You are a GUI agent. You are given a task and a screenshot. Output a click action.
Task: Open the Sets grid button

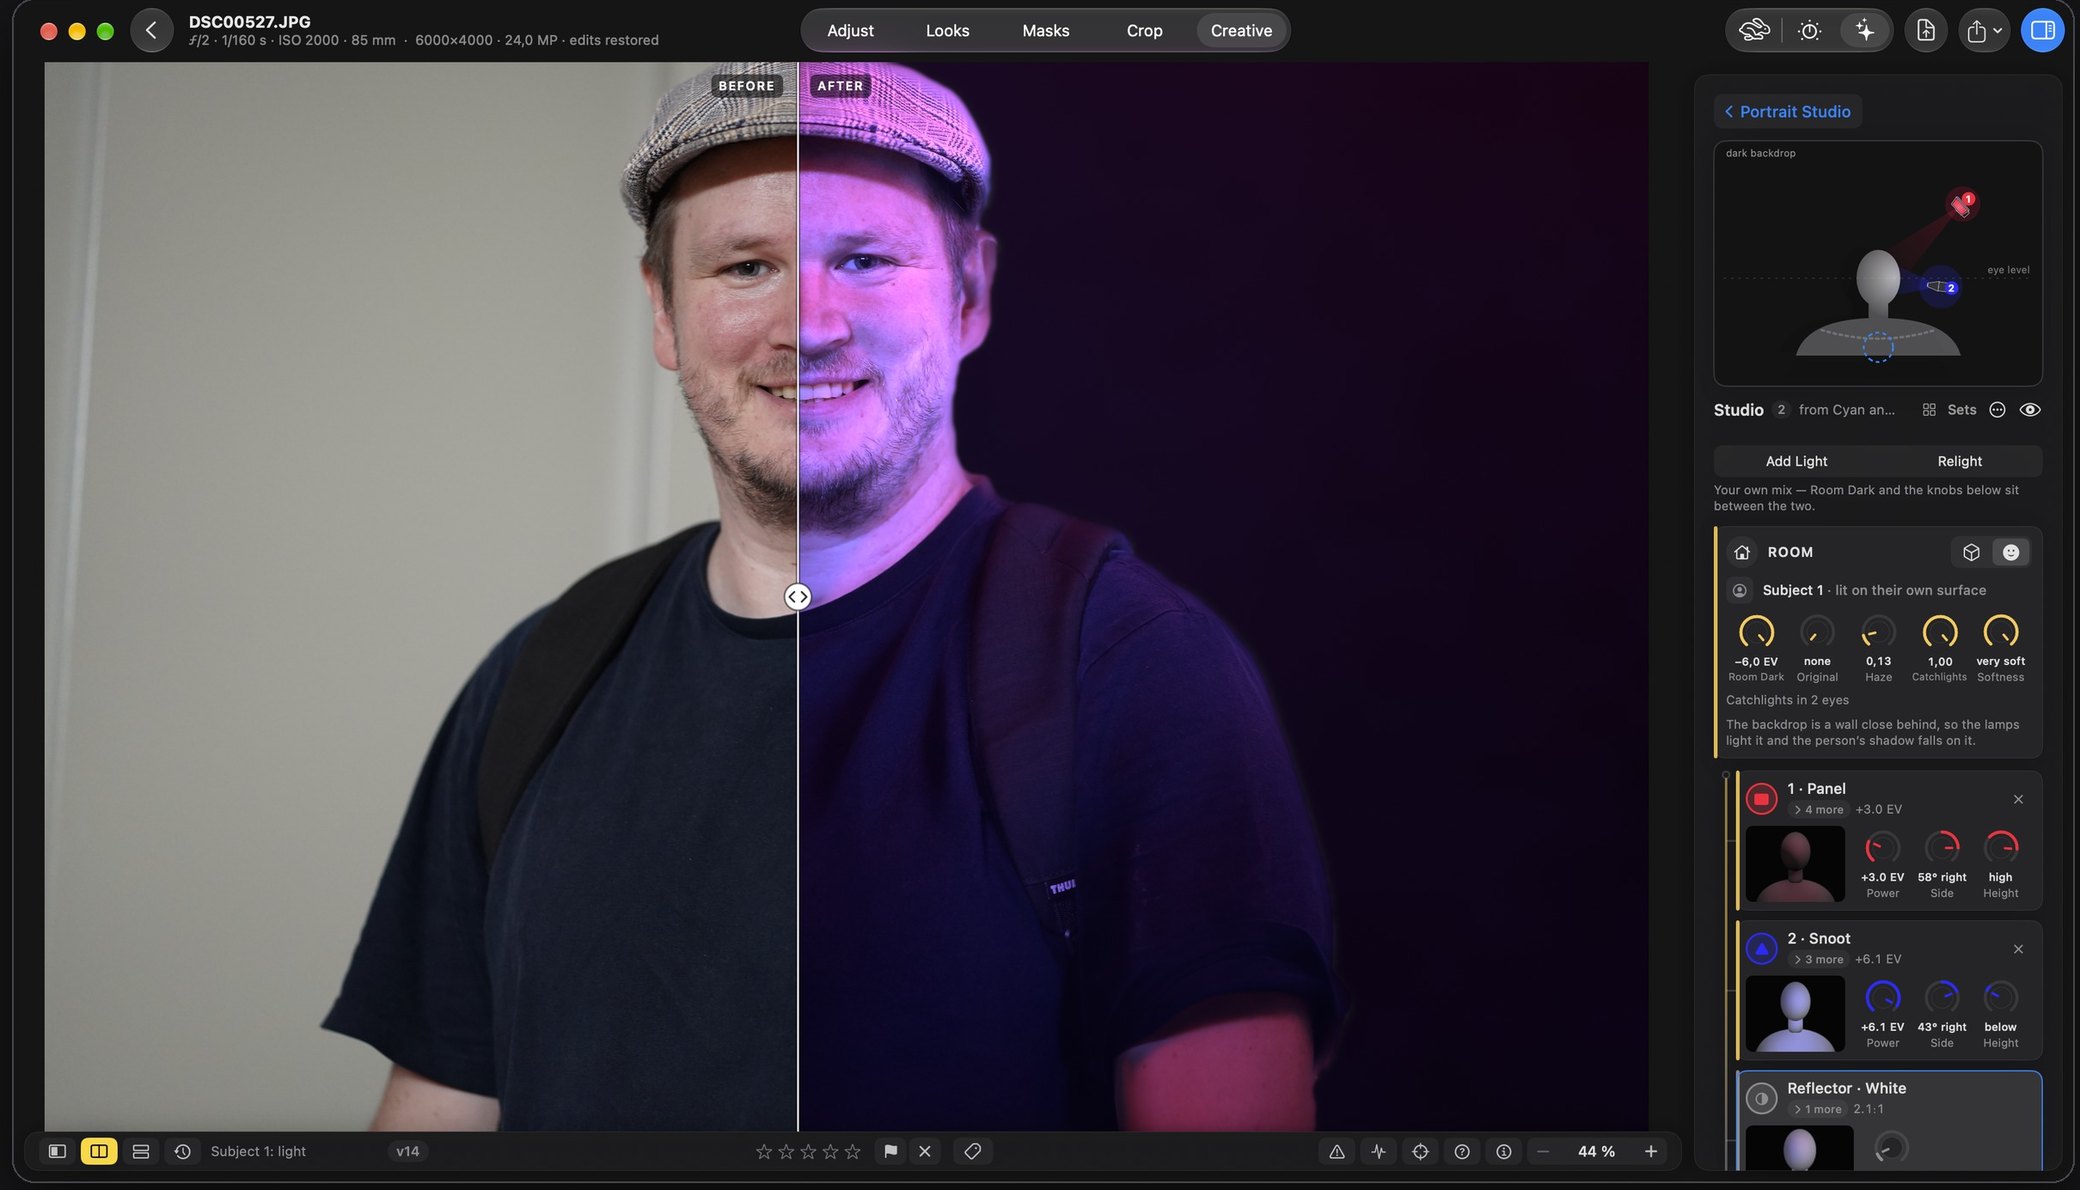1949,410
